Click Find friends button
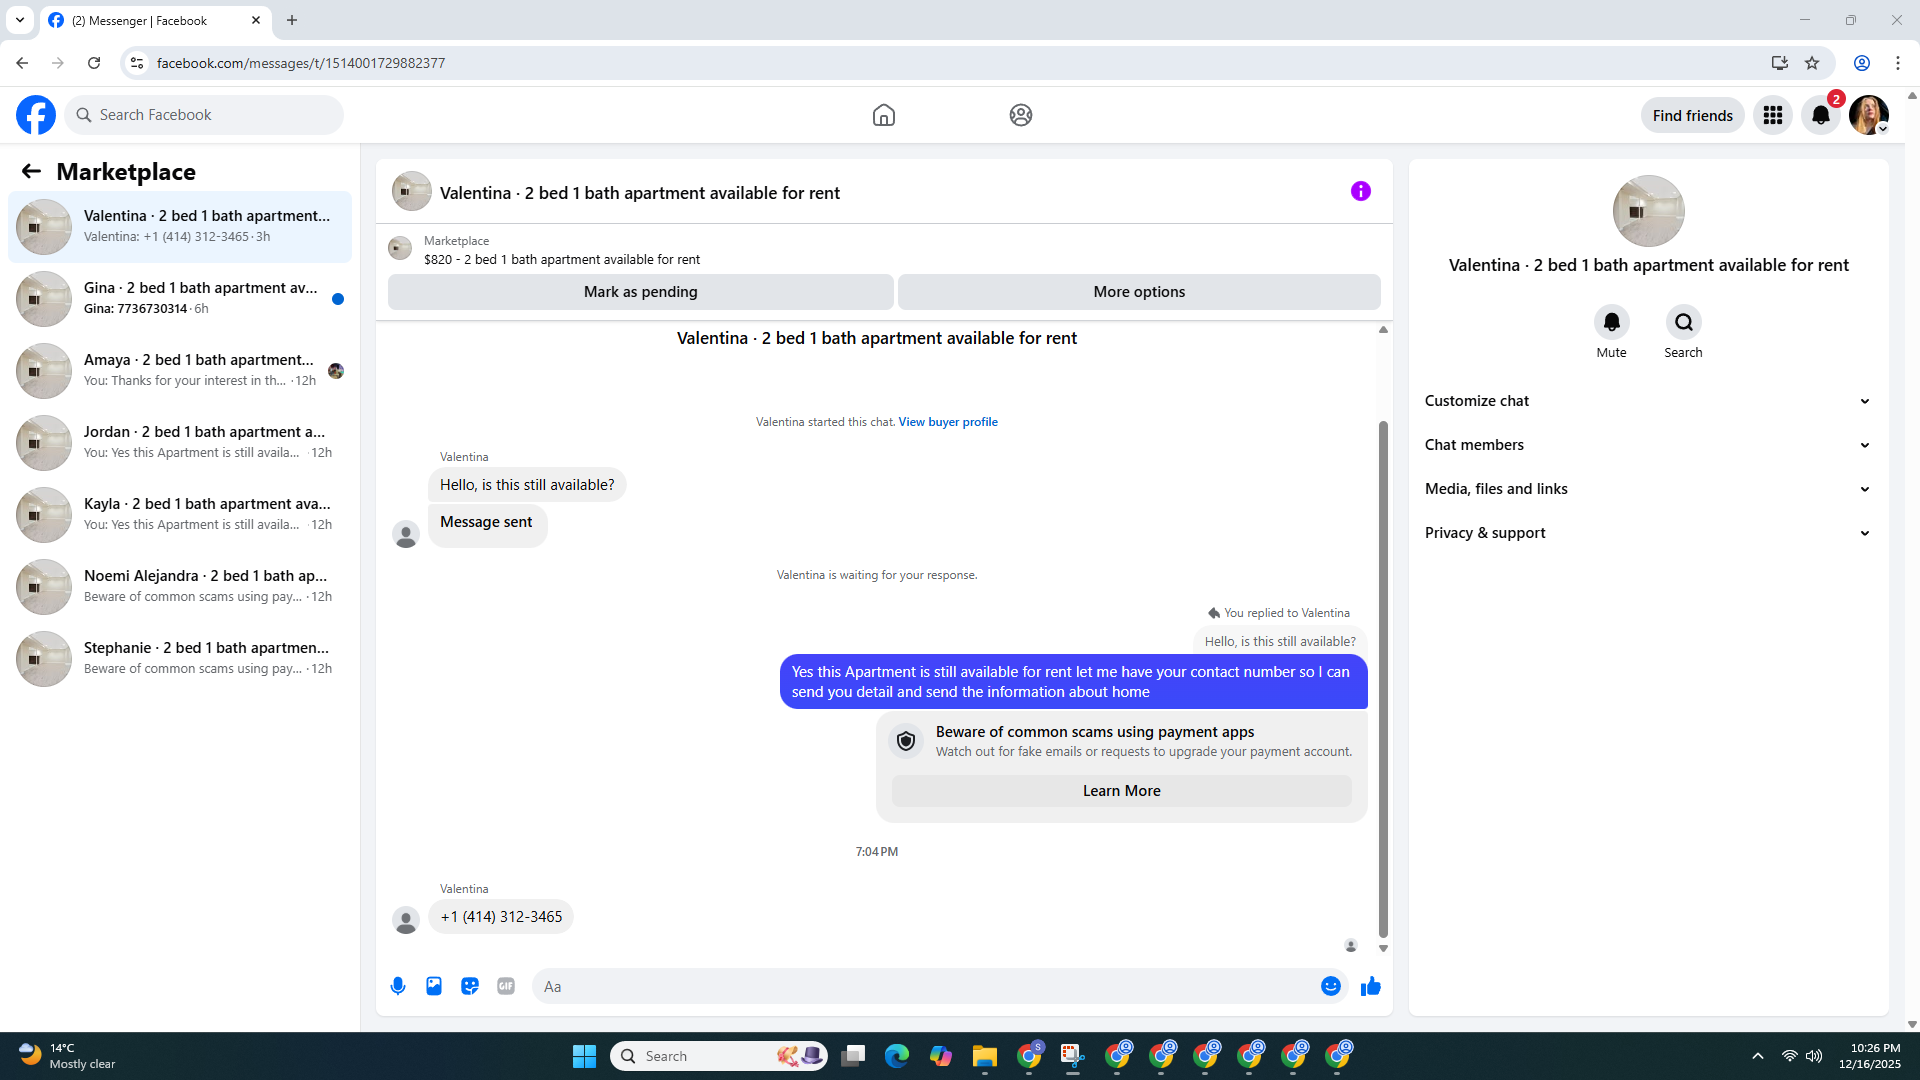This screenshot has height=1080, width=1920. (1692, 115)
